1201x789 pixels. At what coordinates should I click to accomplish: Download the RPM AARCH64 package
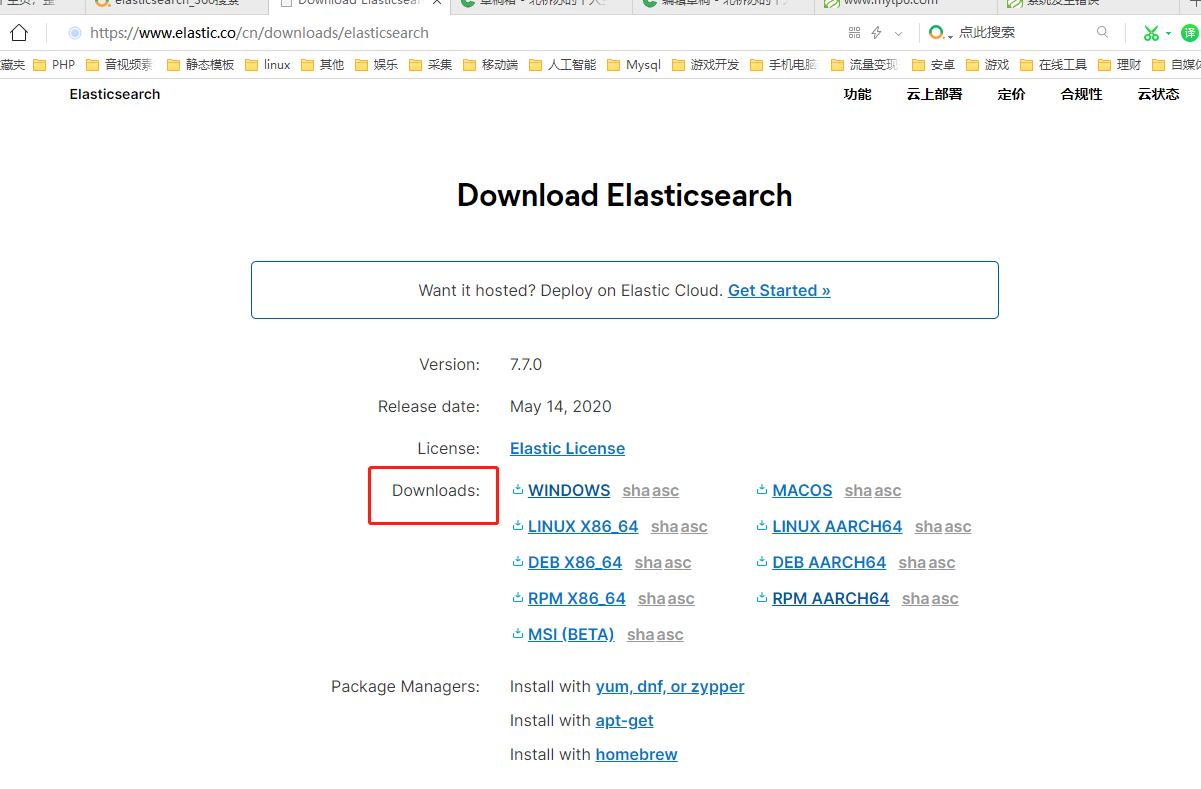[831, 598]
